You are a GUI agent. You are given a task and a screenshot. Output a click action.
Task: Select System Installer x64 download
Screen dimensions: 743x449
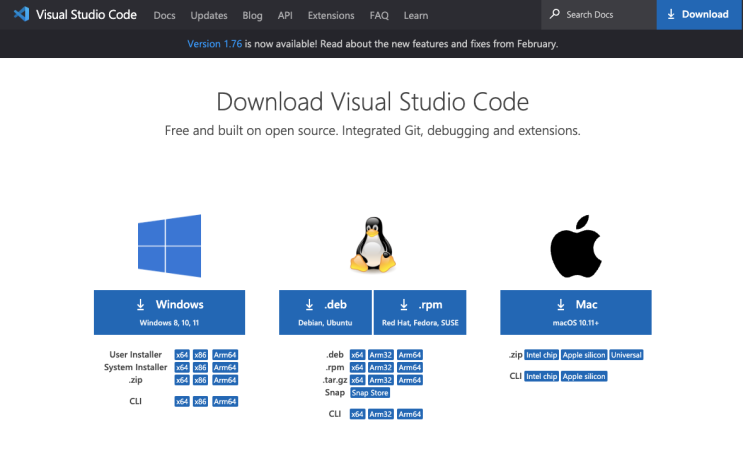point(182,368)
